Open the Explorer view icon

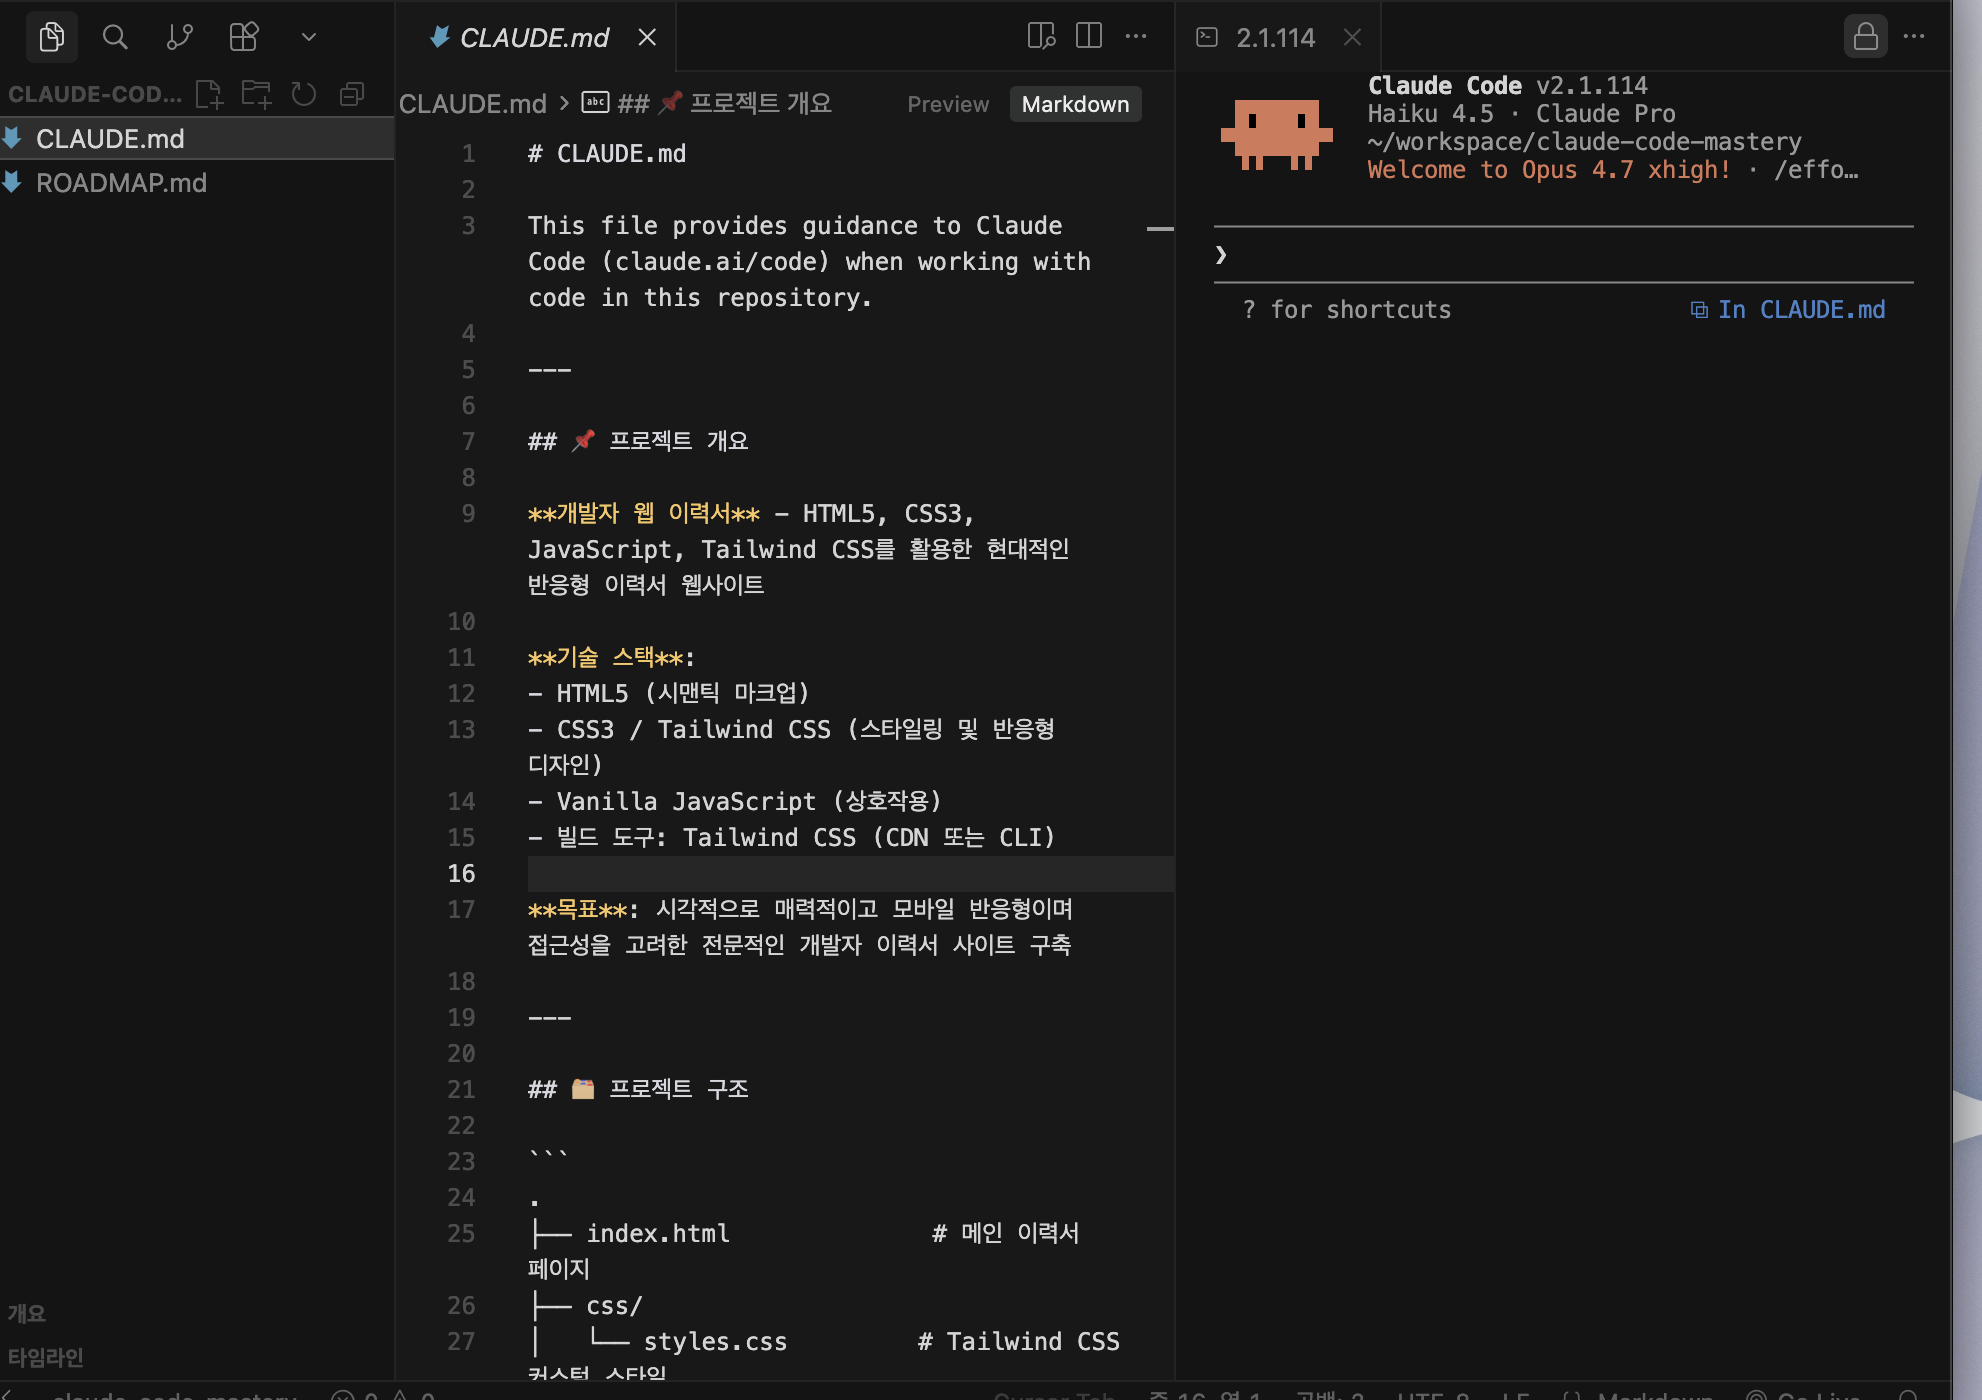[x=51, y=37]
